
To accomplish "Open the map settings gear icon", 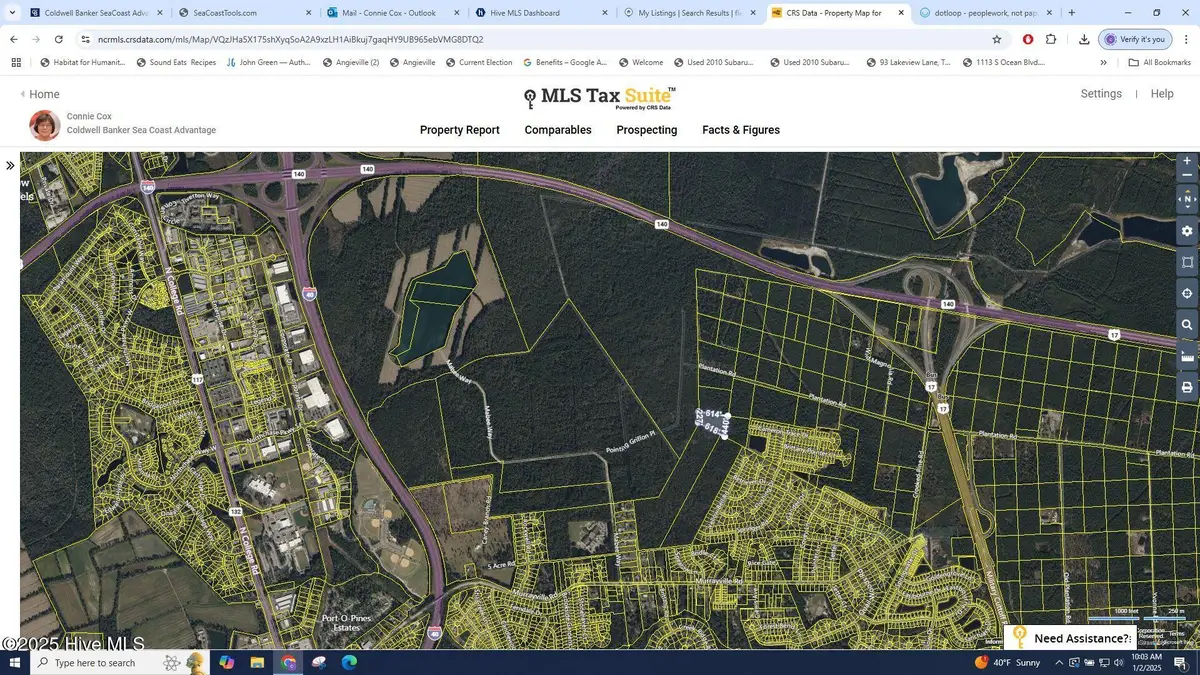I will click(x=1188, y=230).
